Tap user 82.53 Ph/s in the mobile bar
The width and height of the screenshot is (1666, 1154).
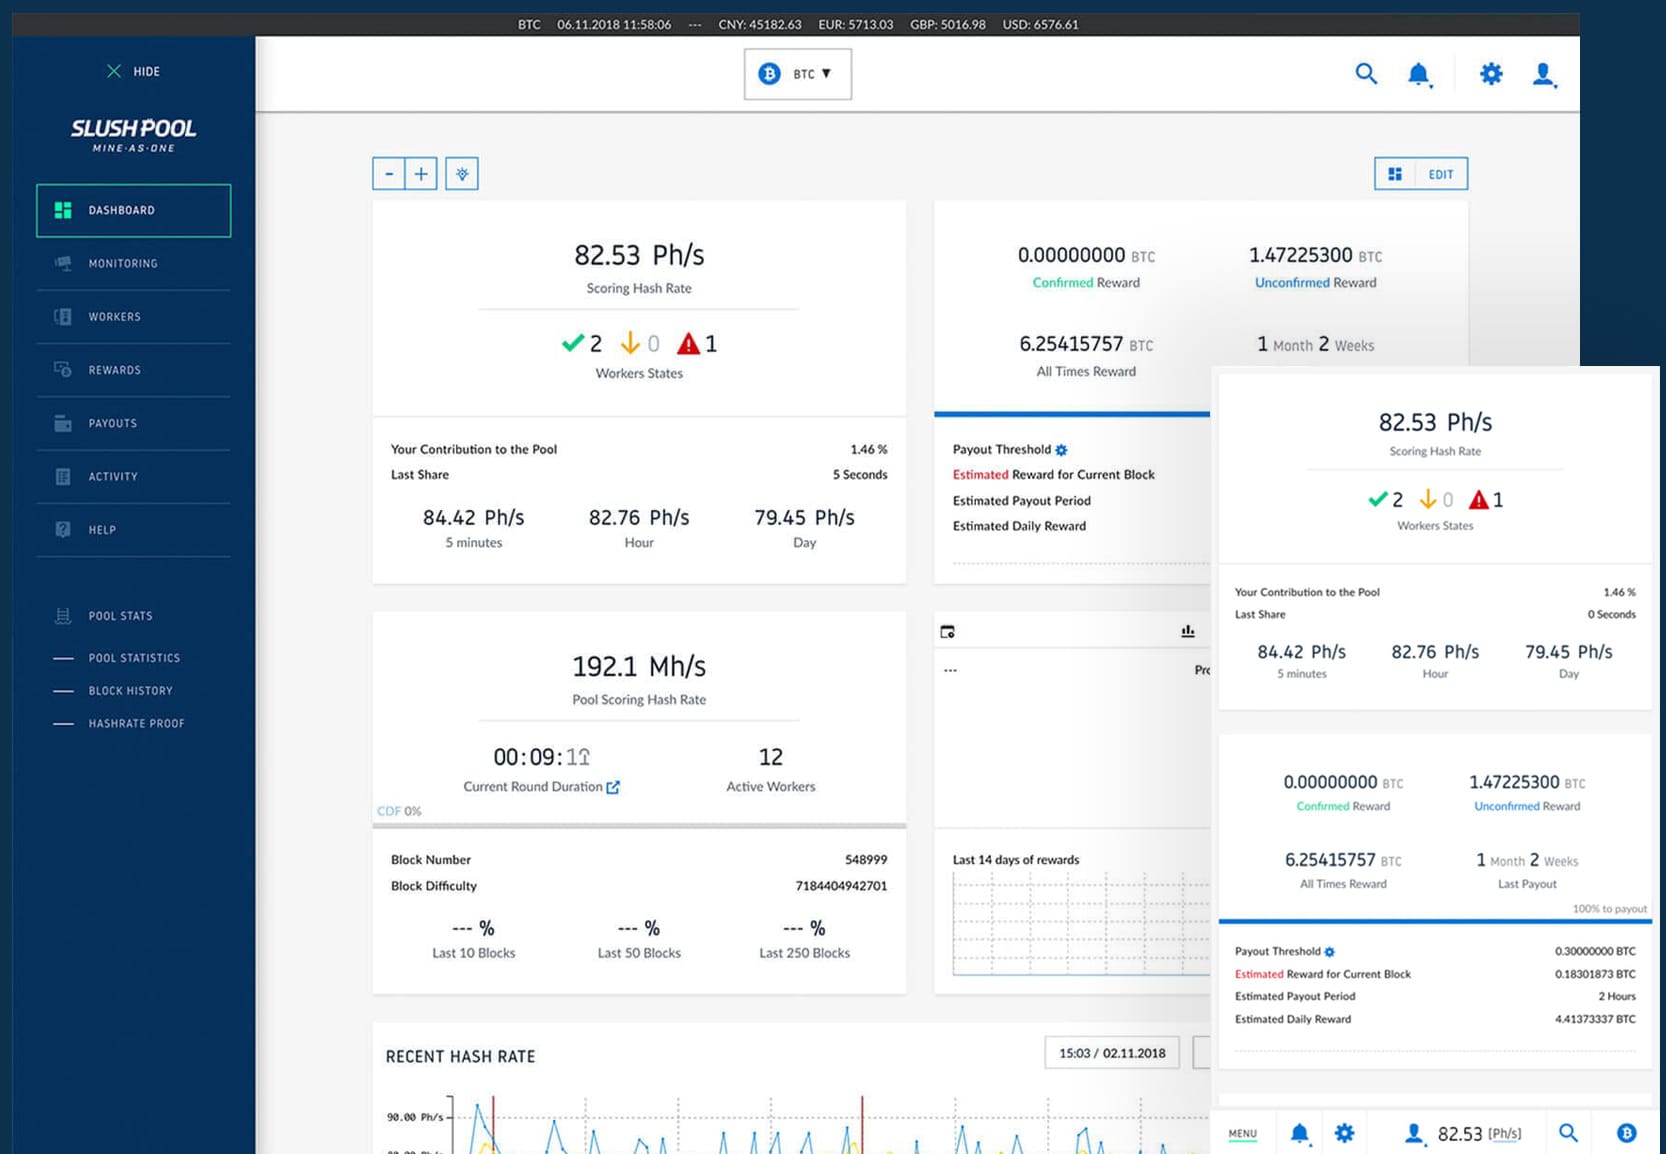1463,1133
